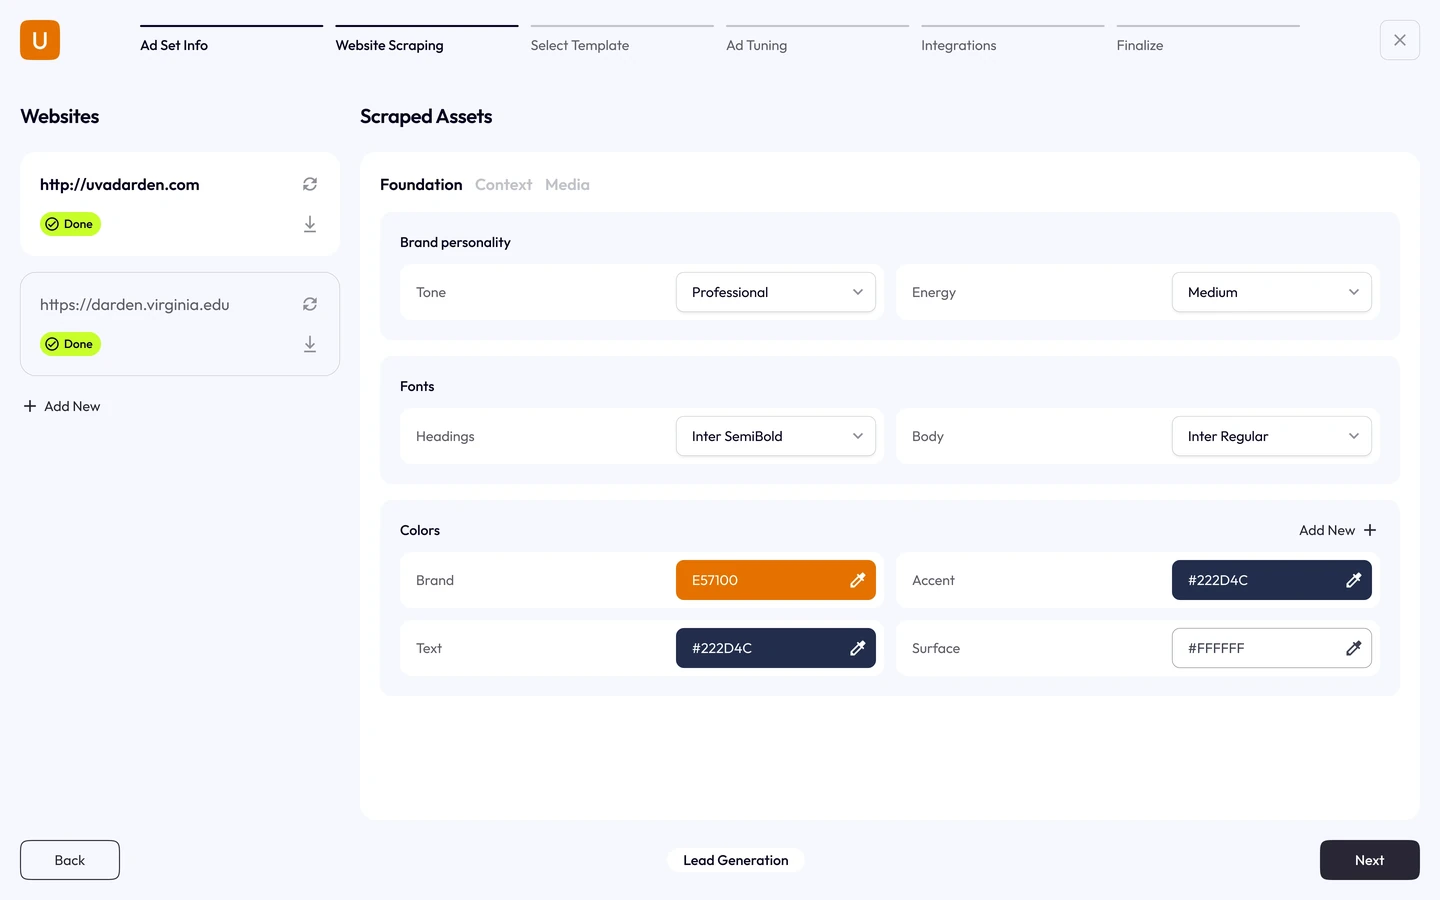Screen dimensions: 1440x900
Task: Switch to the Foundation tab
Action: tap(421, 184)
